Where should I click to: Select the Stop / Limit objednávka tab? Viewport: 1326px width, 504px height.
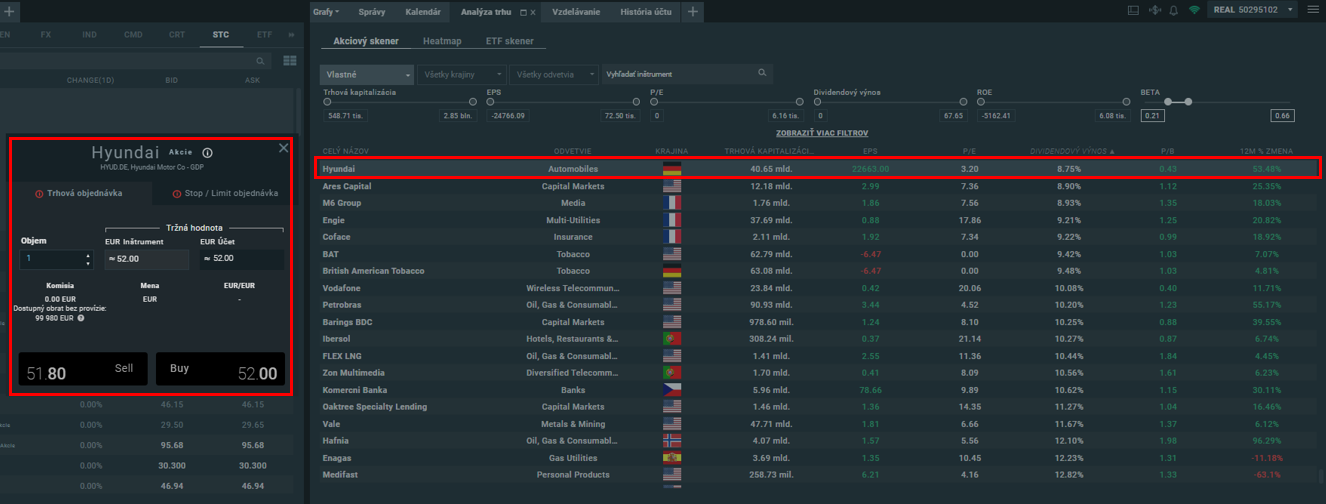225,193
